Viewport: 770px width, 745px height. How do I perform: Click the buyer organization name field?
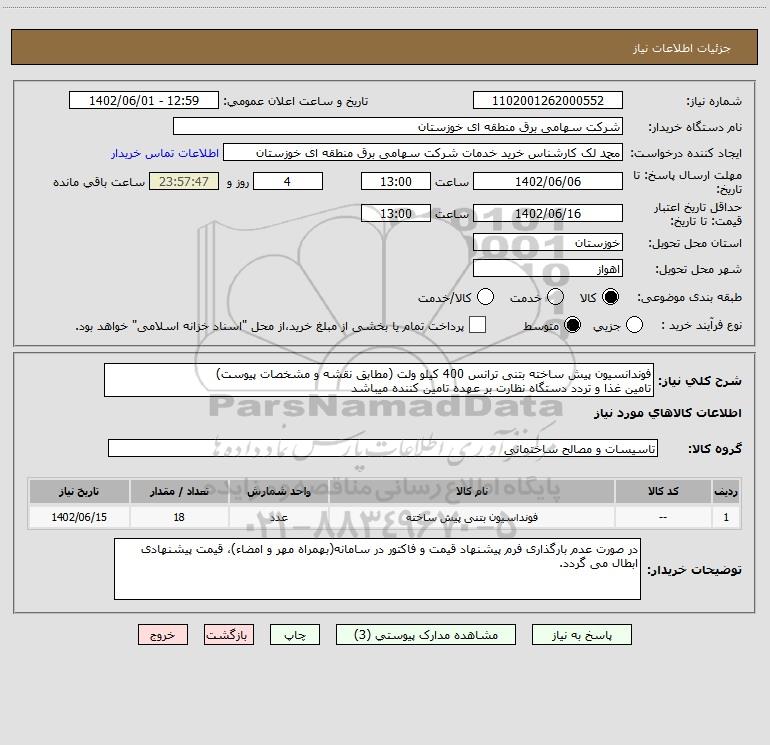coord(398,127)
